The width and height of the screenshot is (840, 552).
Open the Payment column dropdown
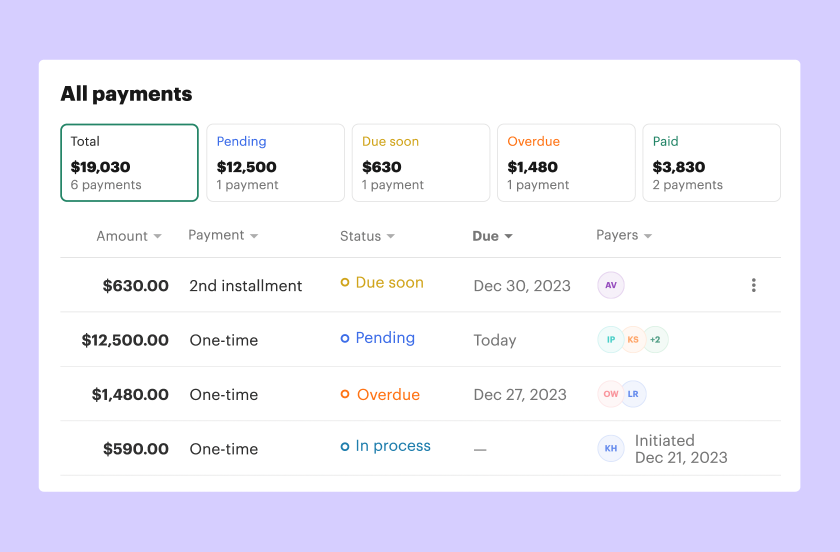[223, 236]
